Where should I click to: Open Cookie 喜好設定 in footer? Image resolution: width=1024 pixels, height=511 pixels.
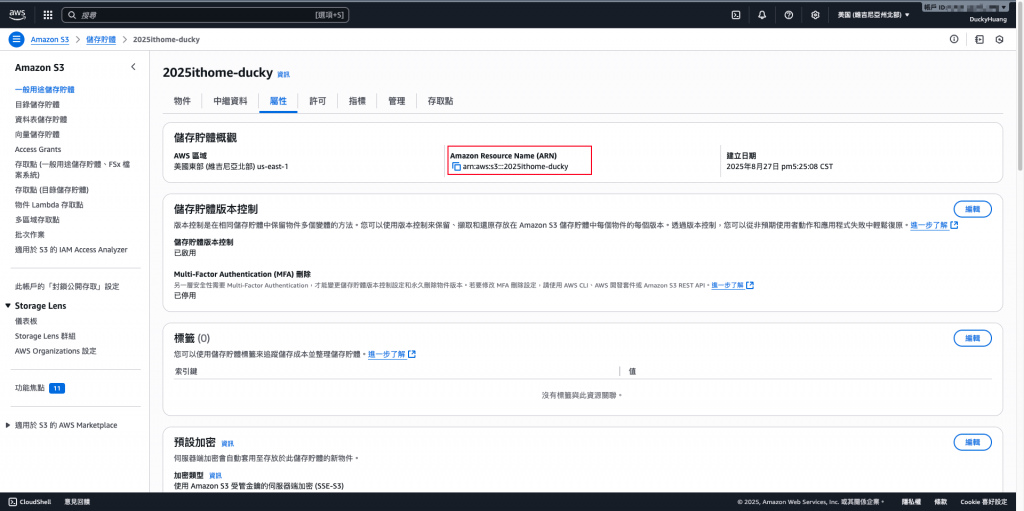point(984,502)
